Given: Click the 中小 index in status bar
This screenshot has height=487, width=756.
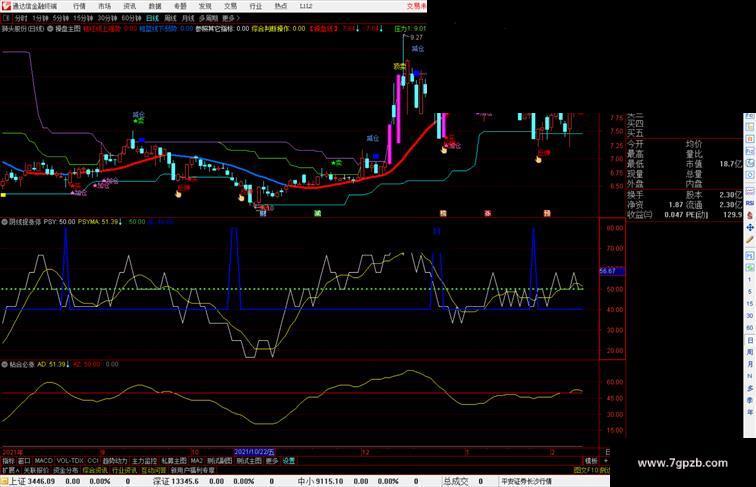Looking at the screenshot, I should [x=321, y=481].
